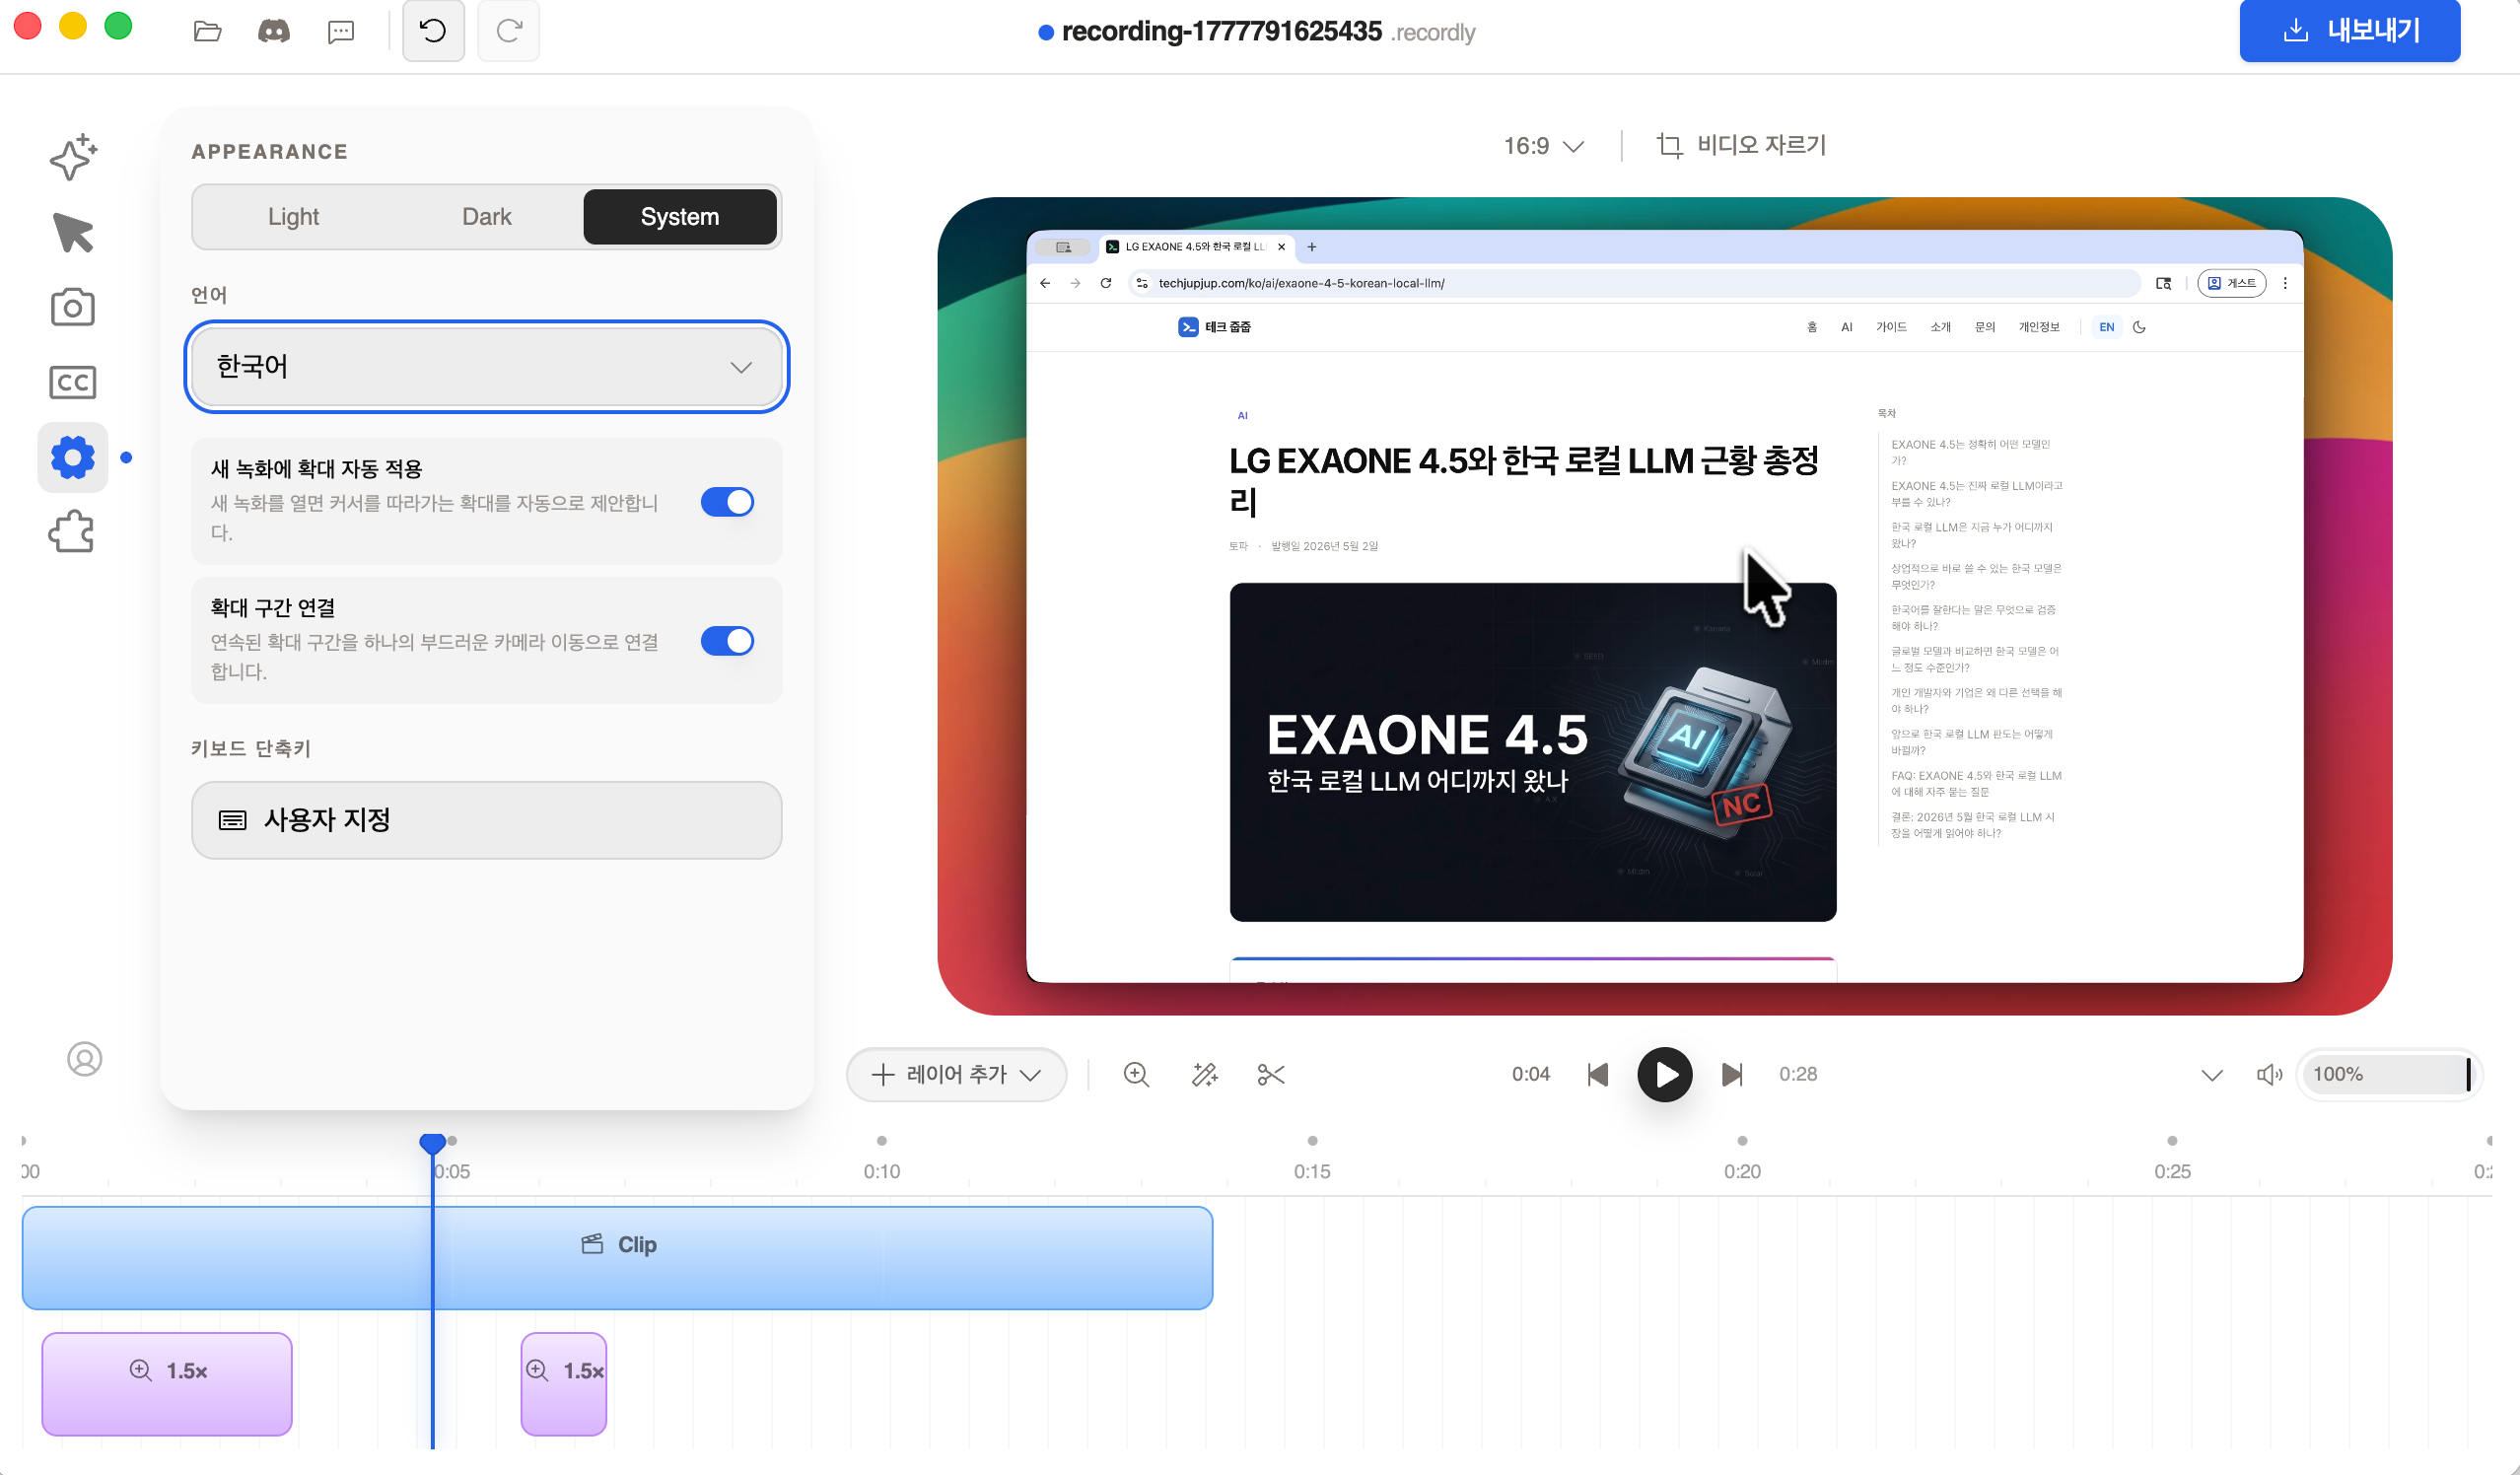The height and width of the screenshot is (1475, 2520).
Task: Click the scissors cut tool
Action: point(1271,1074)
